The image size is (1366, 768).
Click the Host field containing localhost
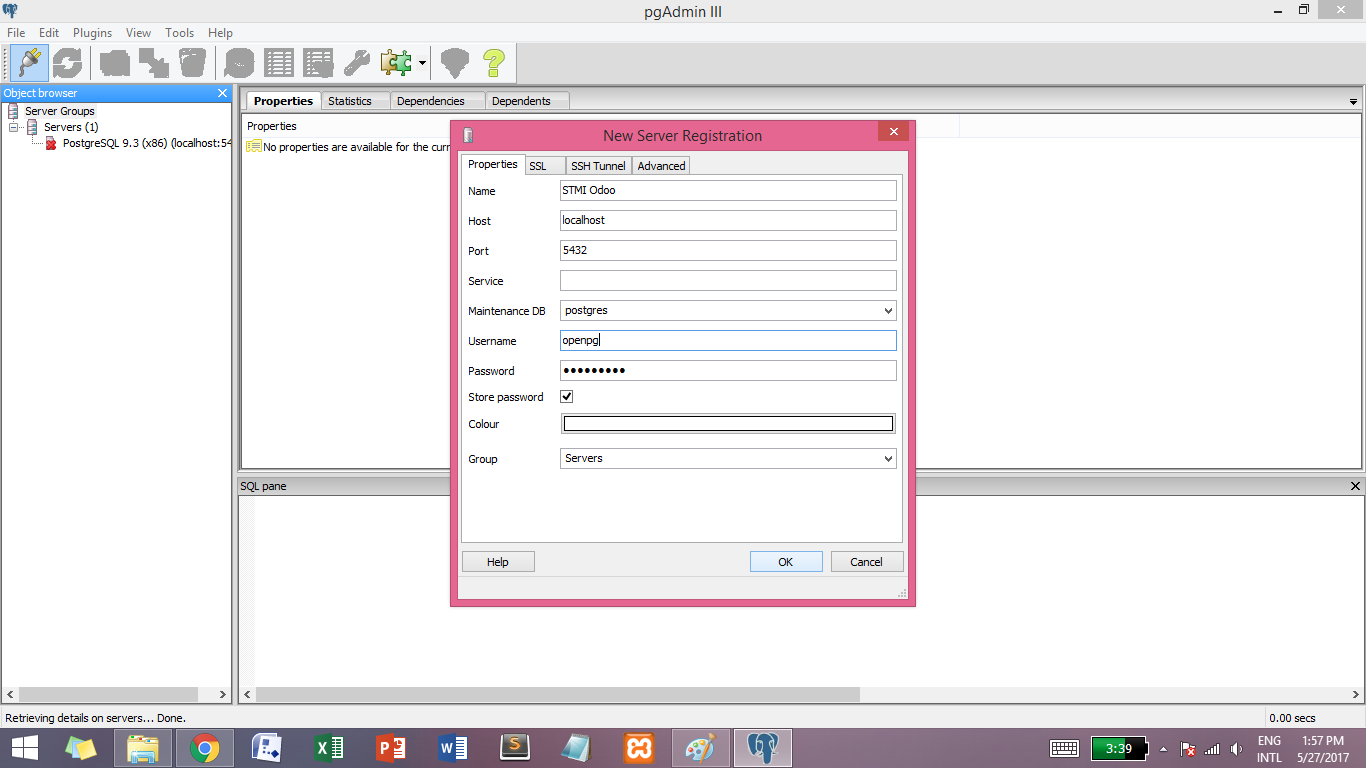pos(728,220)
